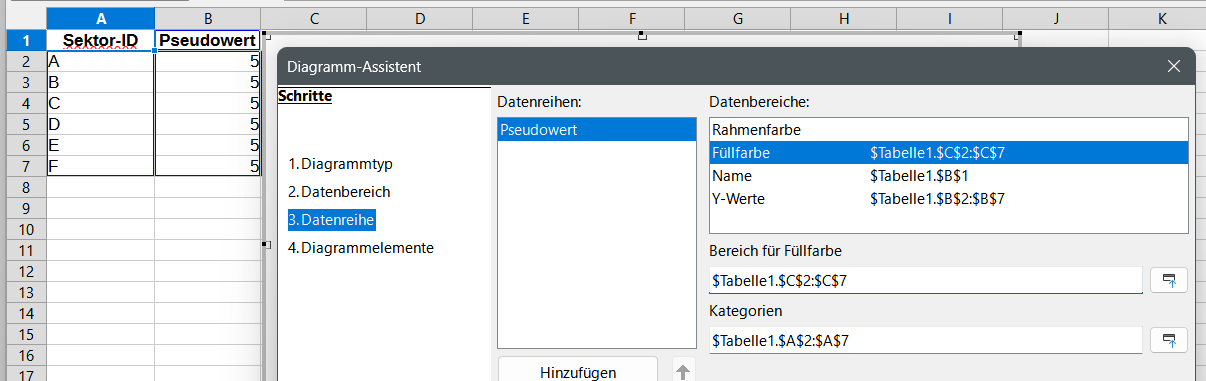The height and width of the screenshot is (381, 1206).
Task: Click cell A1 Sektor-ID
Action: click(x=101, y=41)
